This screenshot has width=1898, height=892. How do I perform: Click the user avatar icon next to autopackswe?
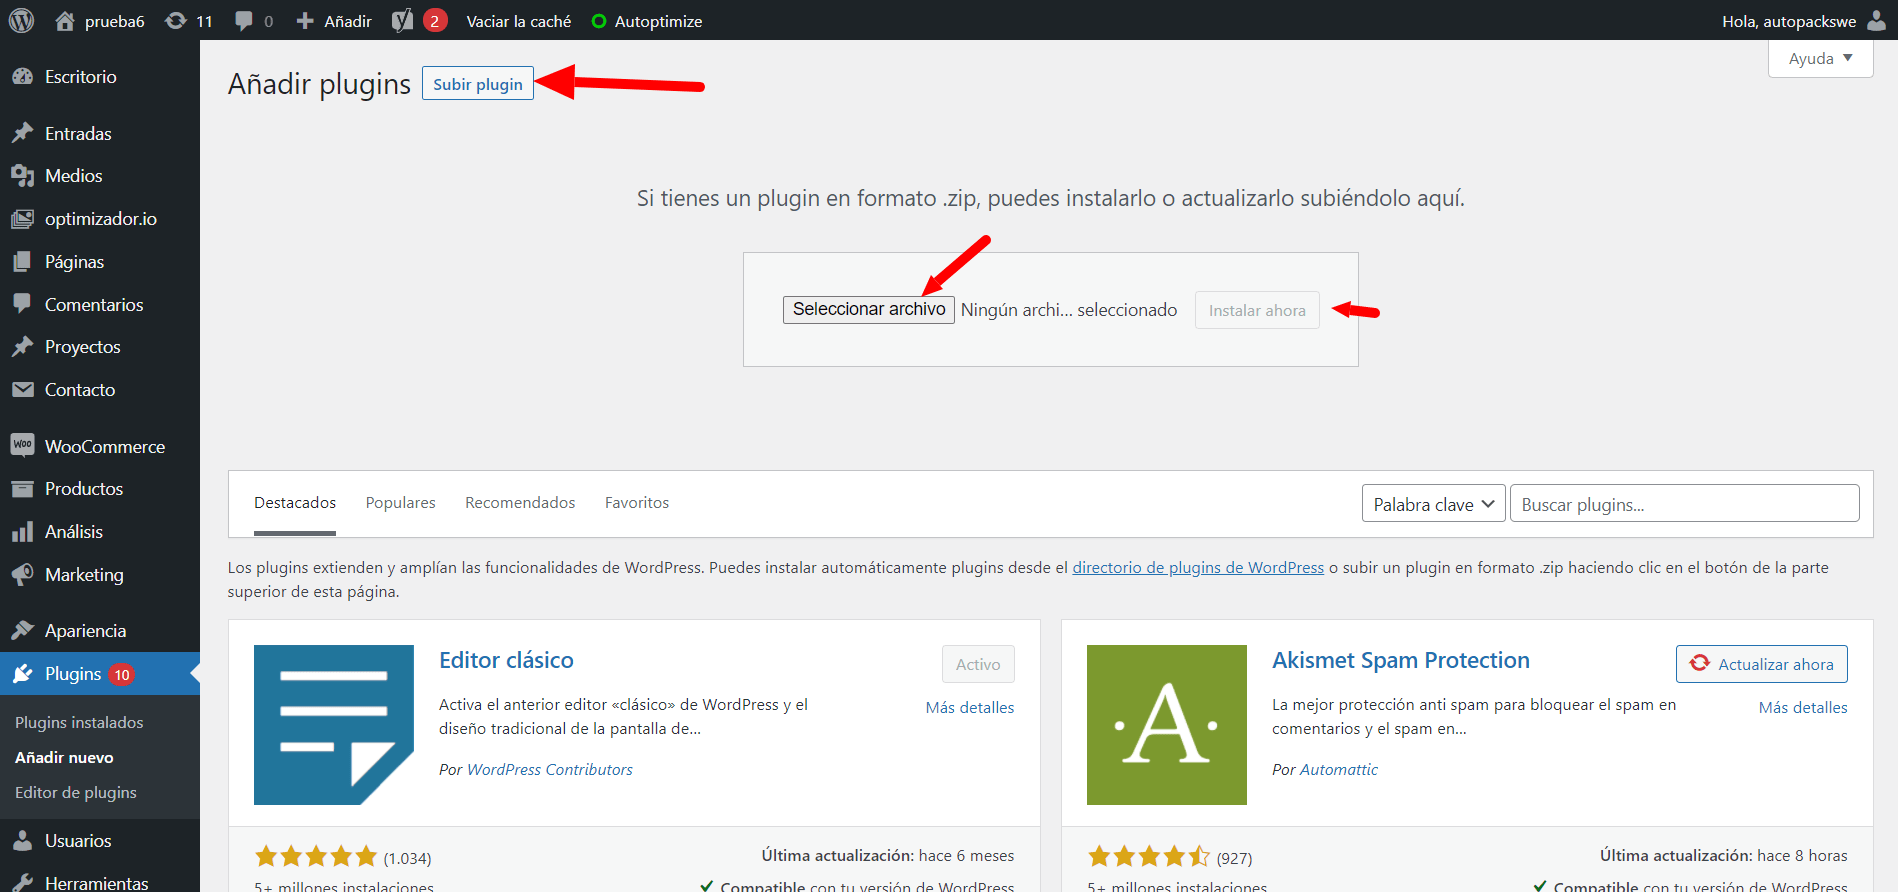click(x=1876, y=21)
